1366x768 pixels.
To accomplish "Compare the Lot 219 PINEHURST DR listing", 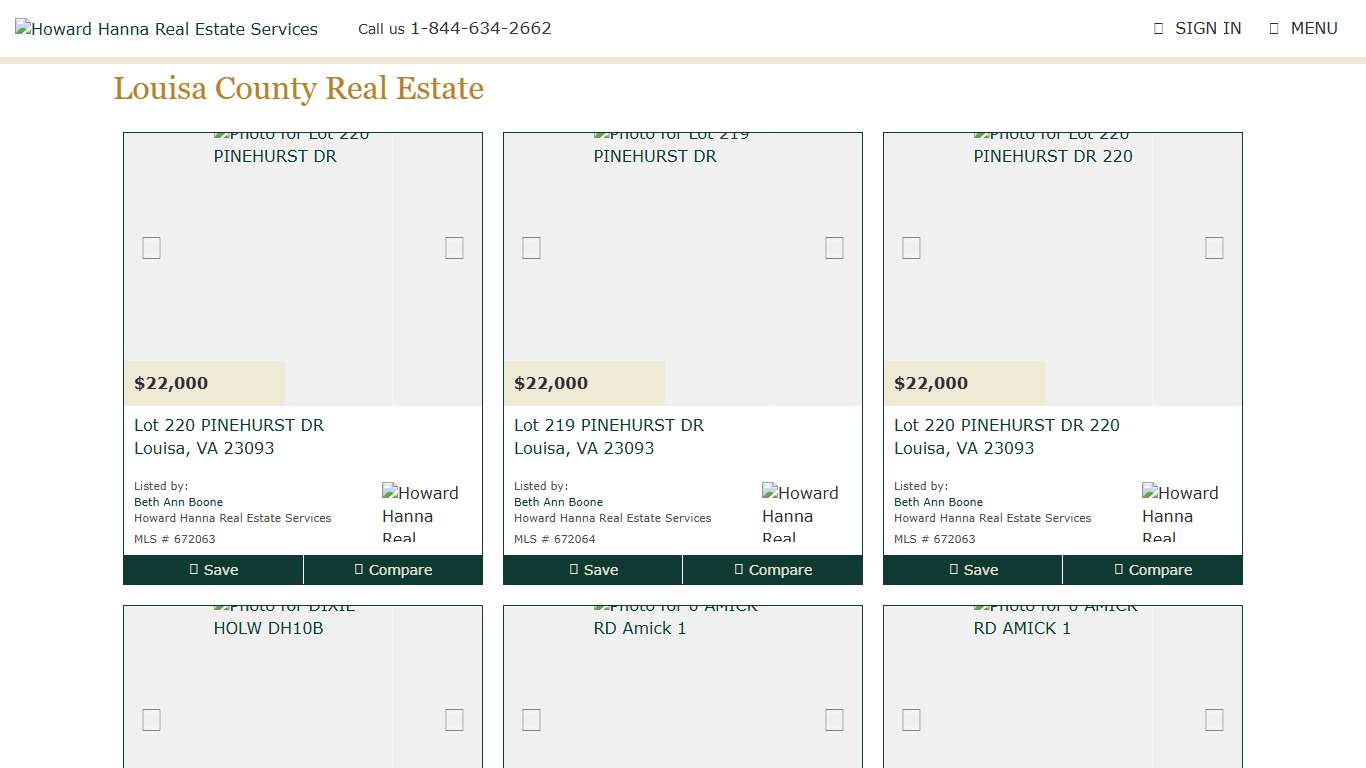I will tap(773, 570).
